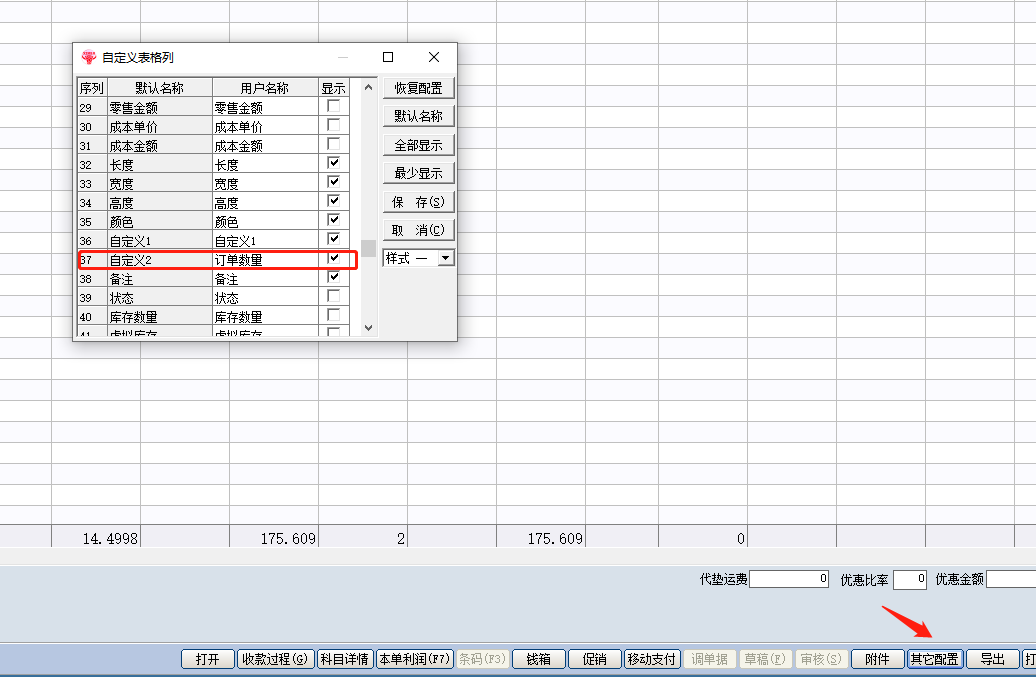Image resolution: width=1036 pixels, height=677 pixels.
Task: Select user name cell 状态
Action: coord(265,298)
